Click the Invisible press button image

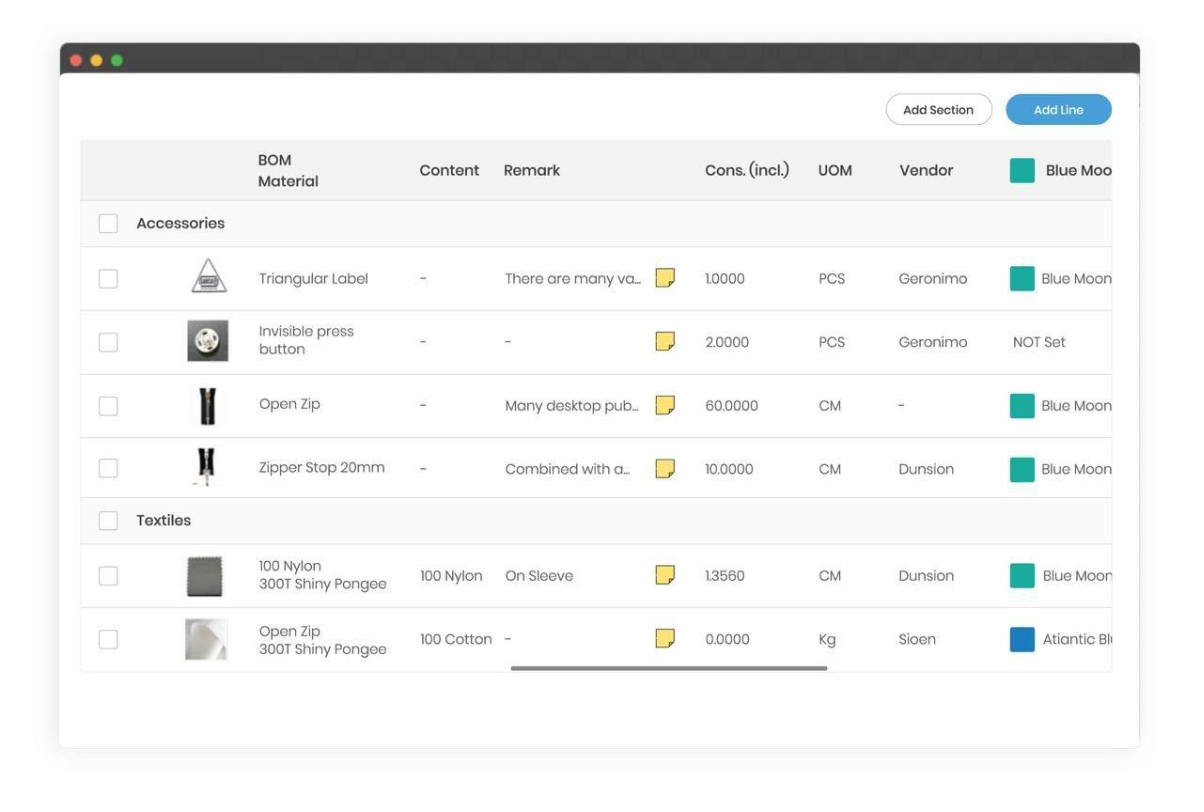click(208, 341)
